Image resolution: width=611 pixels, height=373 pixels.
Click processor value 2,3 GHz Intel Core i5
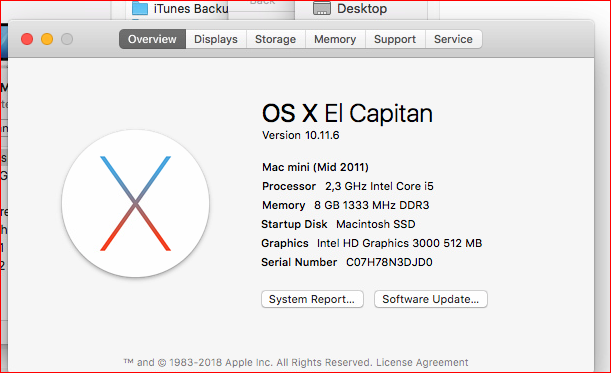379,186
